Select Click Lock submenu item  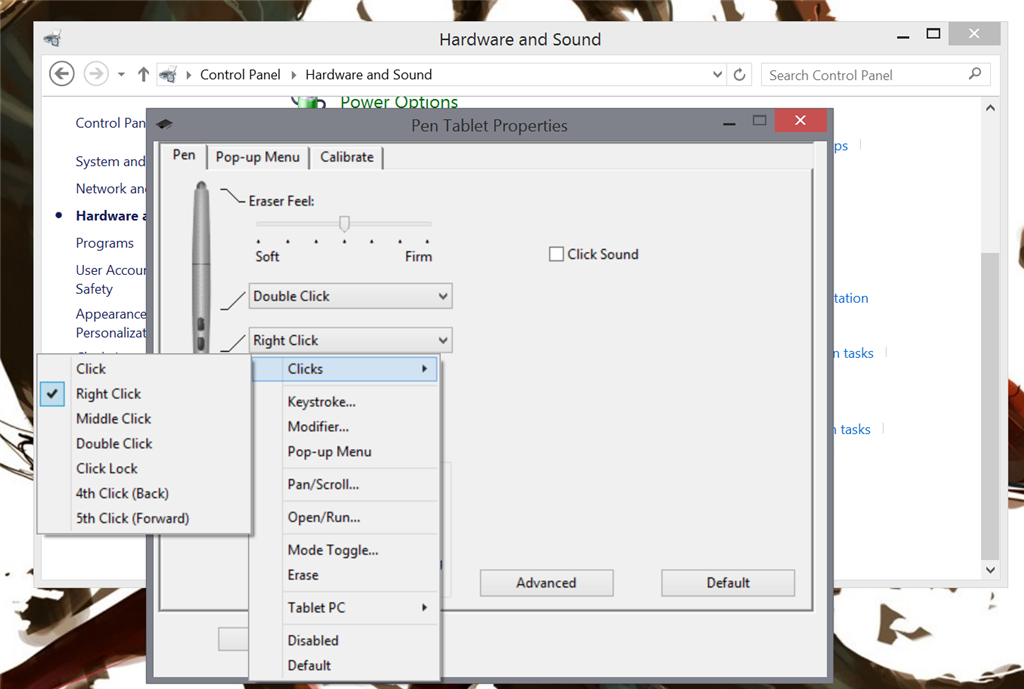tap(144, 468)
